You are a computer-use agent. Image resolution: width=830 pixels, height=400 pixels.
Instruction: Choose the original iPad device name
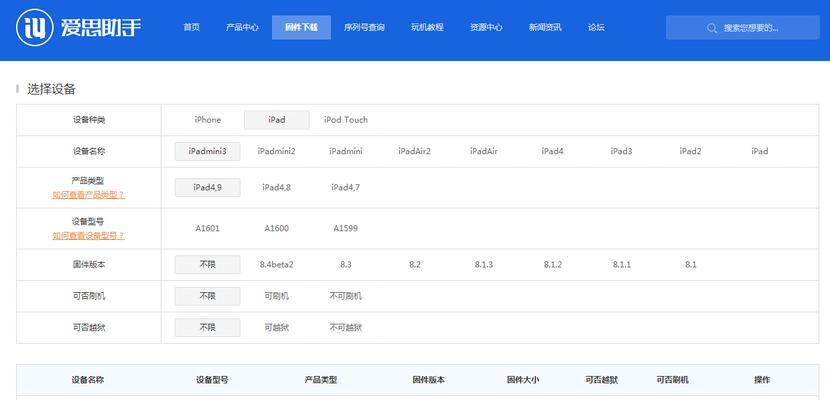pos(760,151)
